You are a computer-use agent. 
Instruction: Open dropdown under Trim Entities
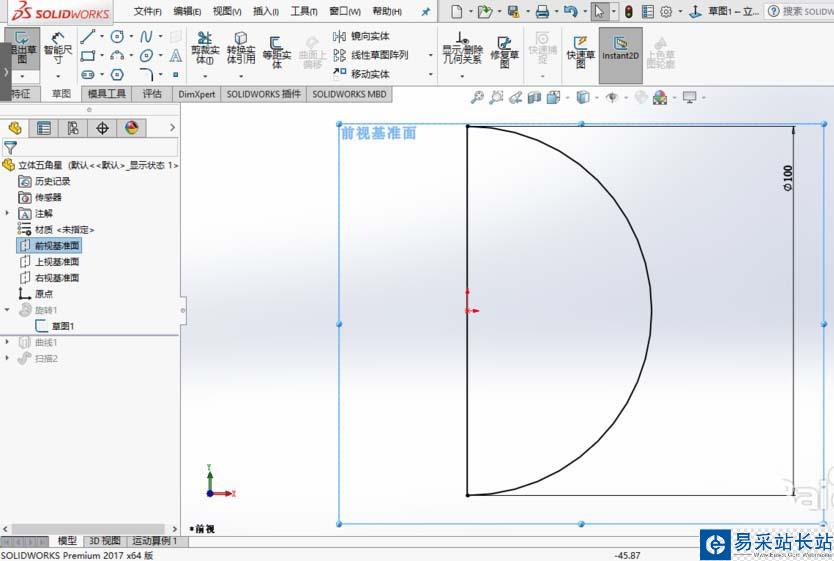(x=205, y=76)
